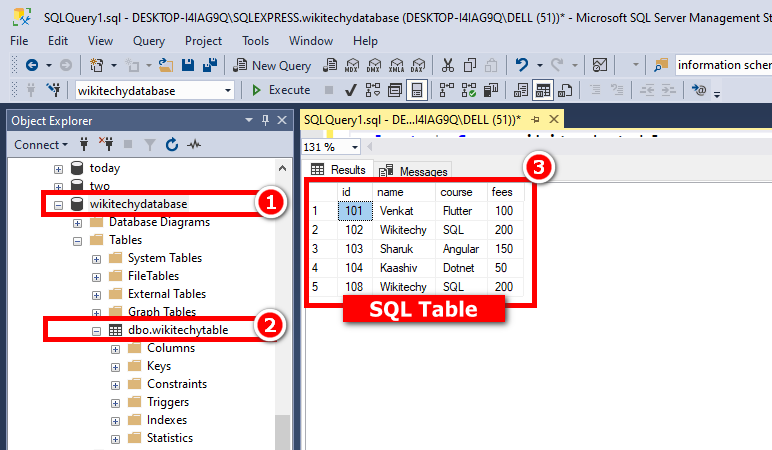Click the Find in Files icon
Viewport: 772px width, 450px height.
pos(661,65)
